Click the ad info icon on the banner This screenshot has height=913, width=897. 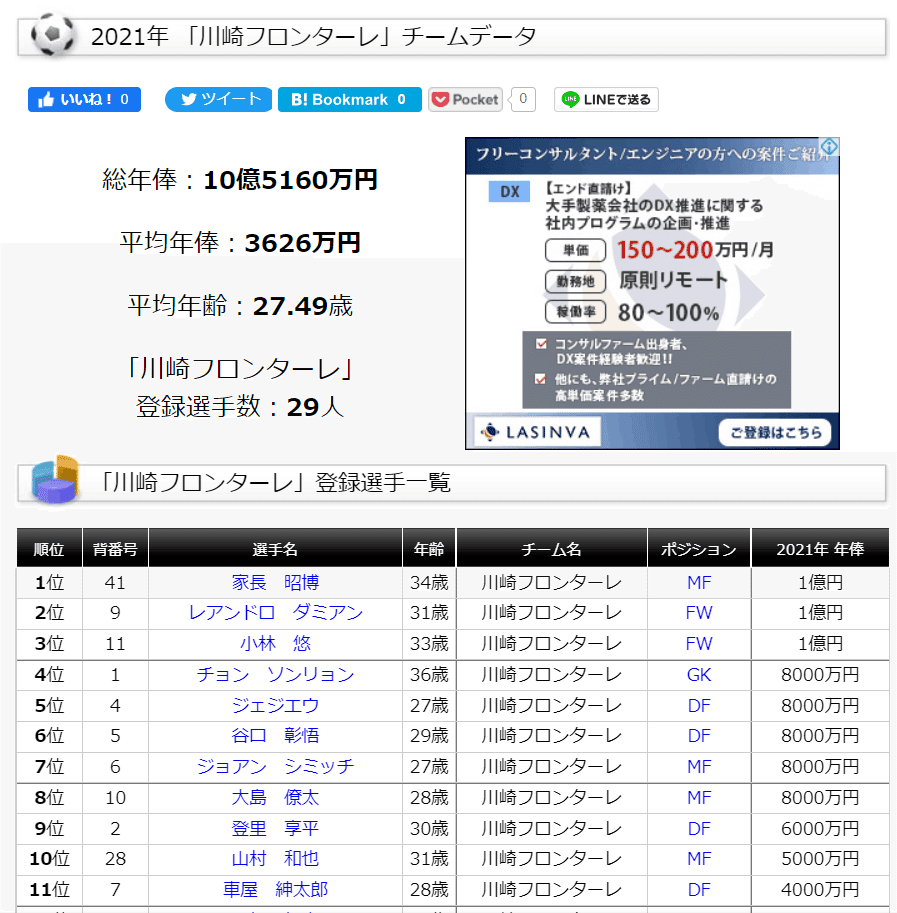point(829,147)
